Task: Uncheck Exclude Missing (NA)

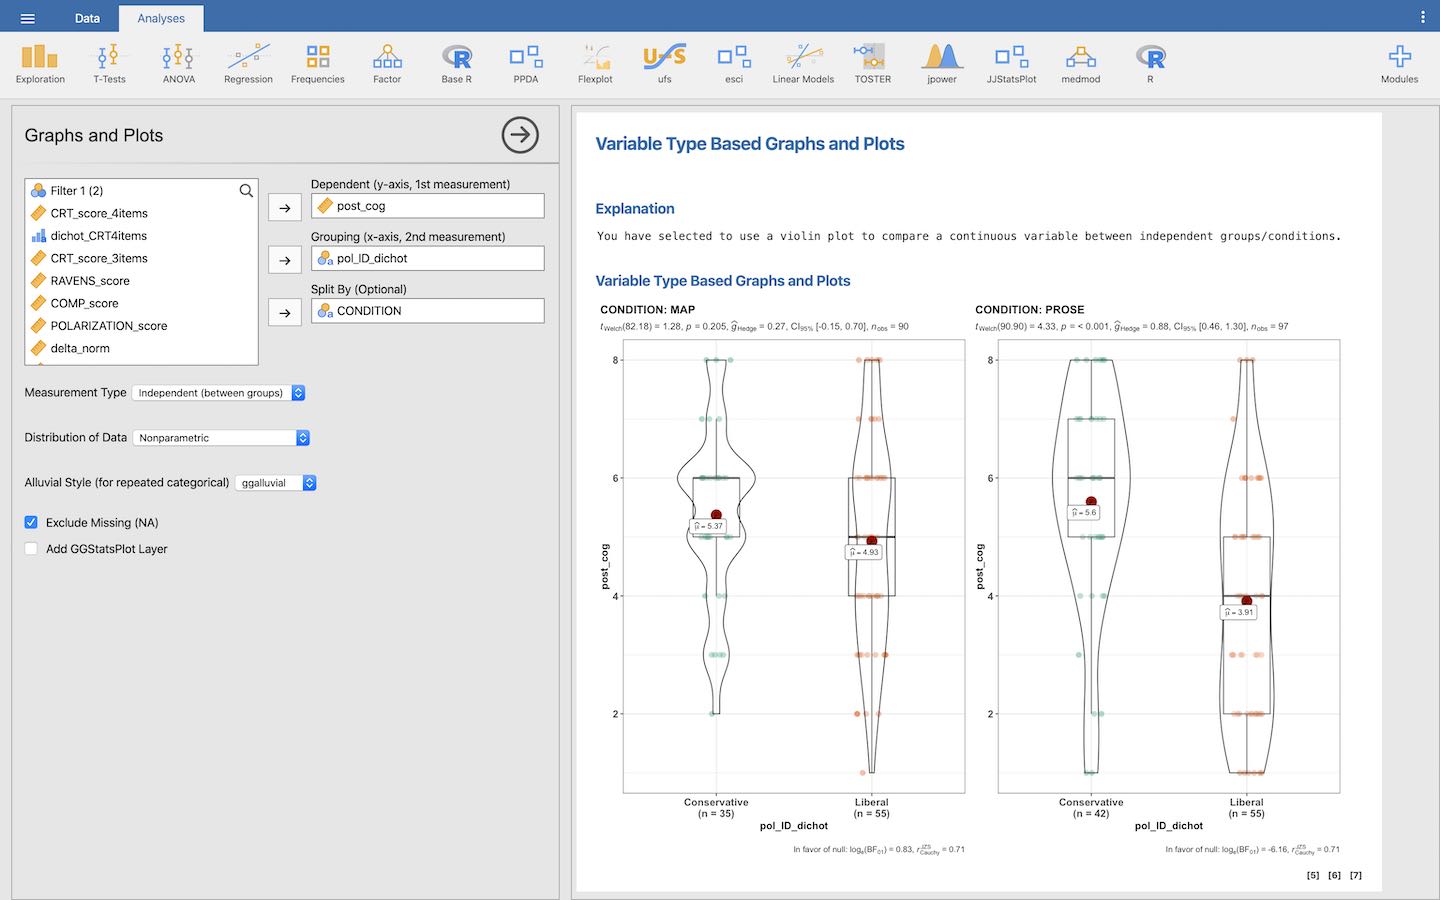Action: click(x=31, y=522)
